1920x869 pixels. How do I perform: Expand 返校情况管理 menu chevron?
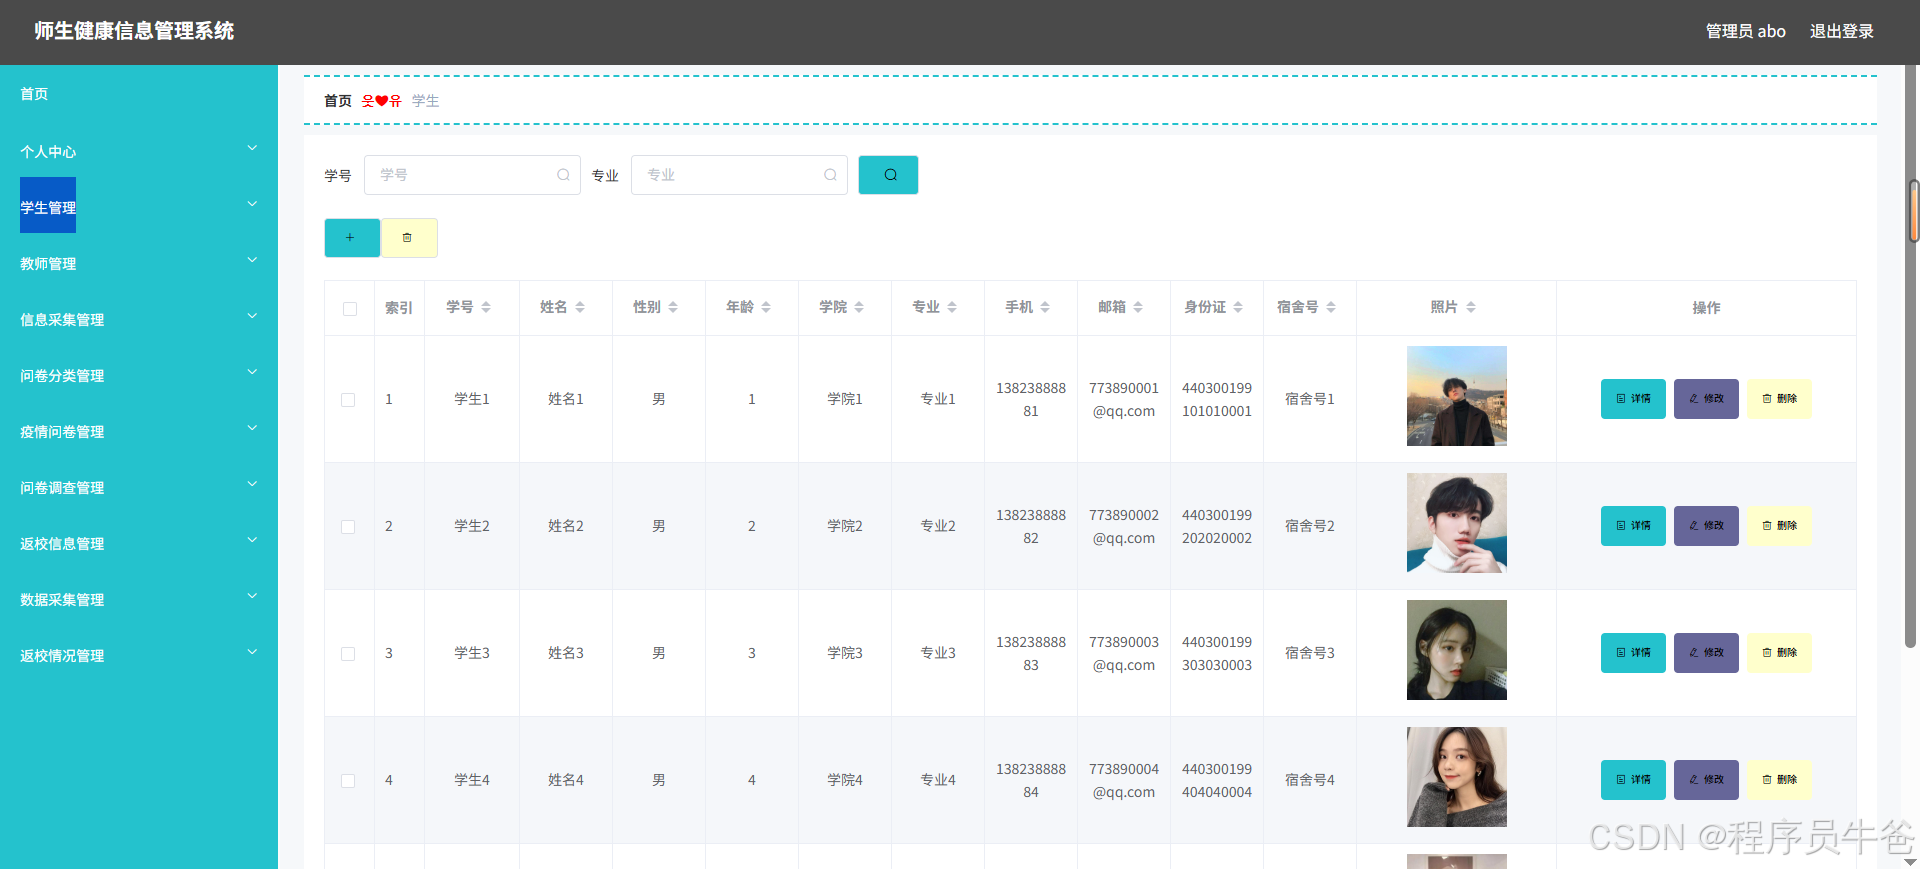252,652
